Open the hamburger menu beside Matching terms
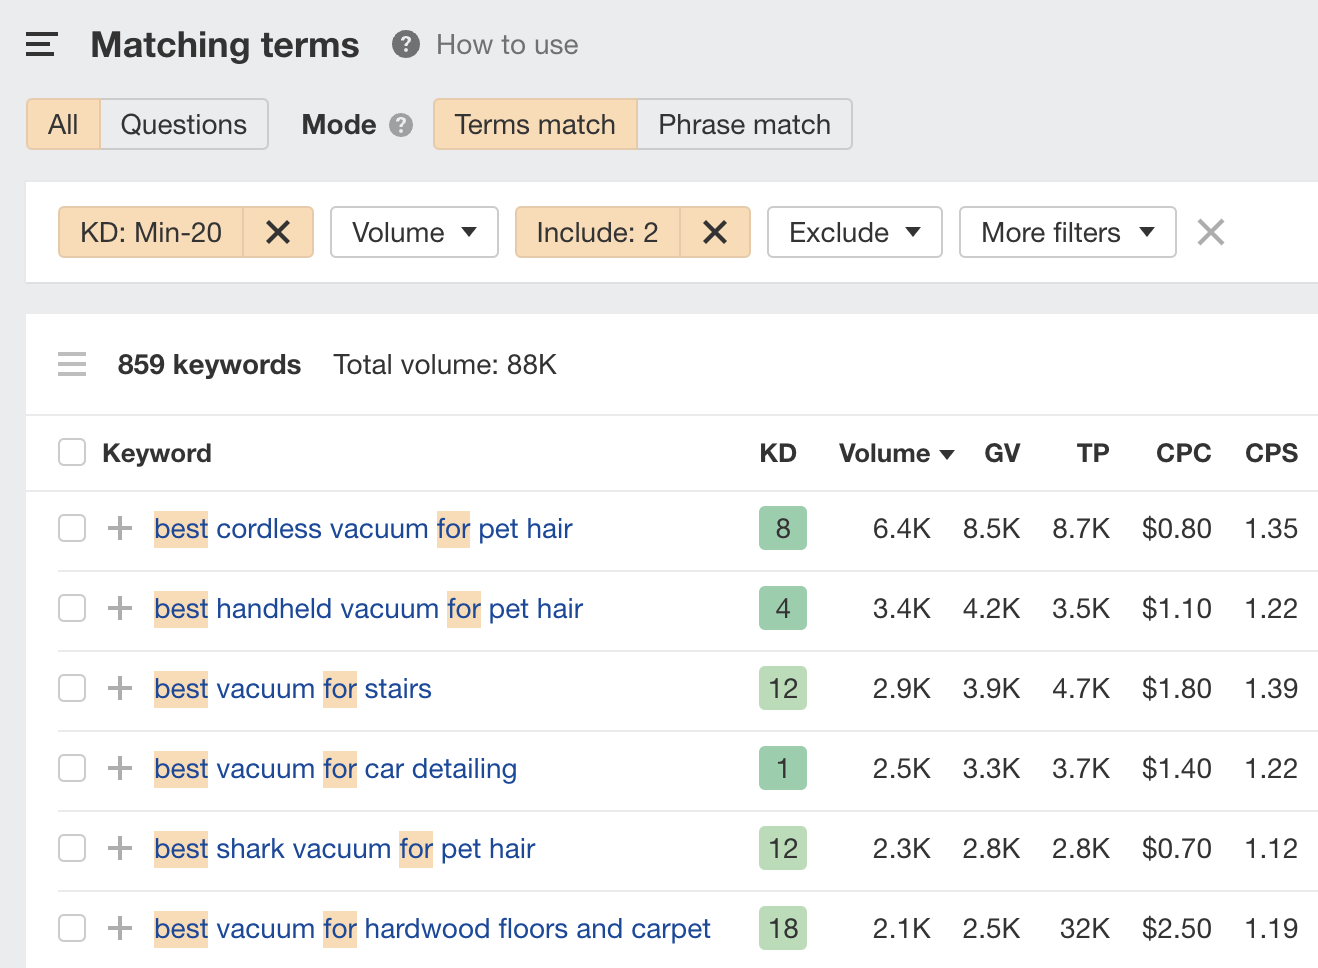This screenshot has height=968, width=1318. coord(41,44)
